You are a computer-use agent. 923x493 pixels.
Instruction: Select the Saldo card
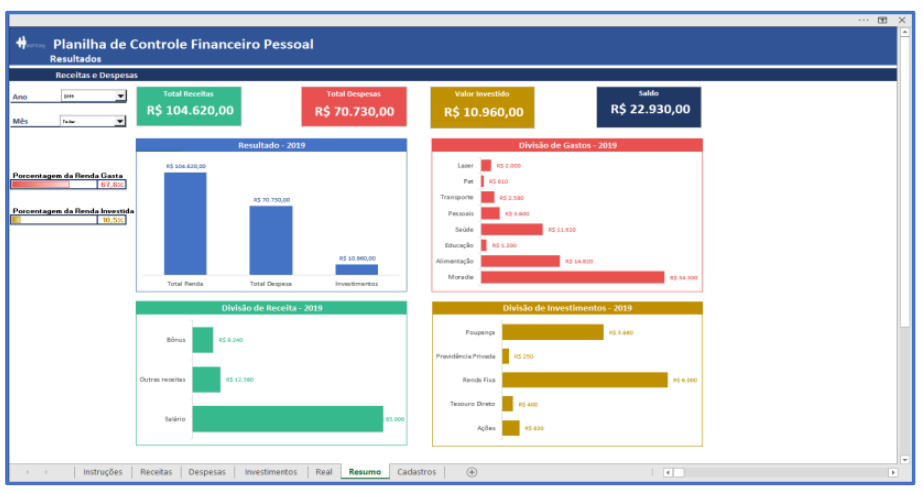649,107
